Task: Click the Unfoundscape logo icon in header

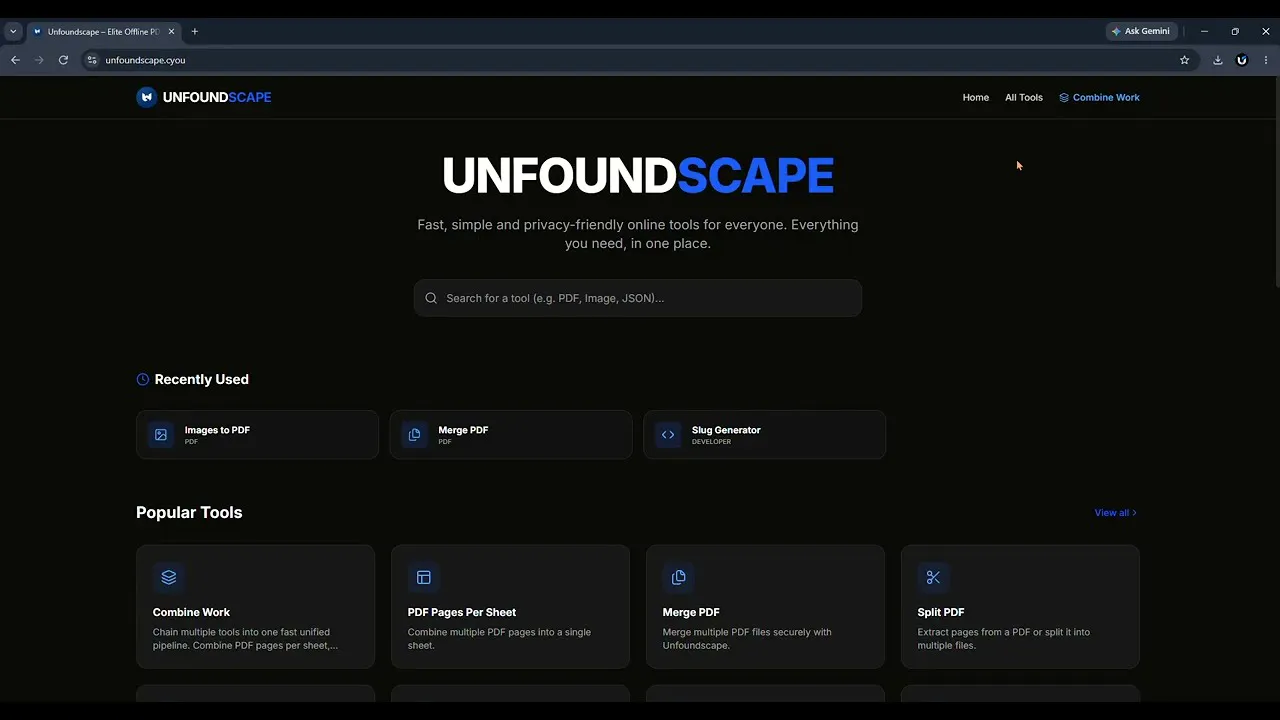Action: (x=147, y=97)
